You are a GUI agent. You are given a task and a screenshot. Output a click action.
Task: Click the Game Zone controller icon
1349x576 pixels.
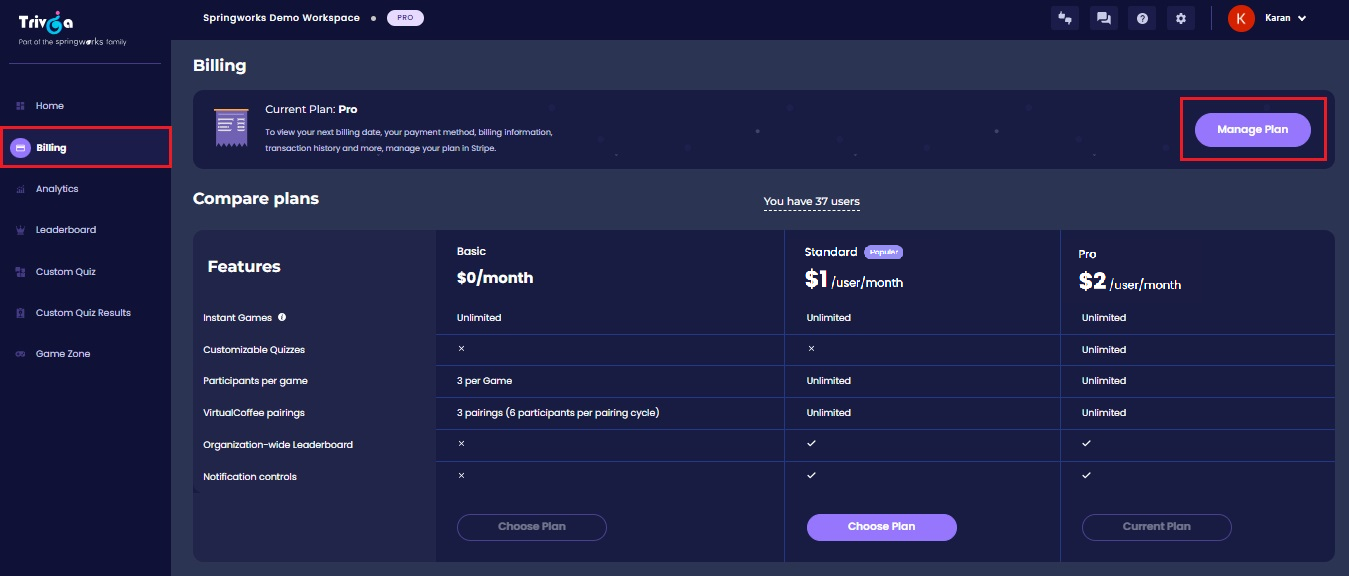[x=20, y=354]
